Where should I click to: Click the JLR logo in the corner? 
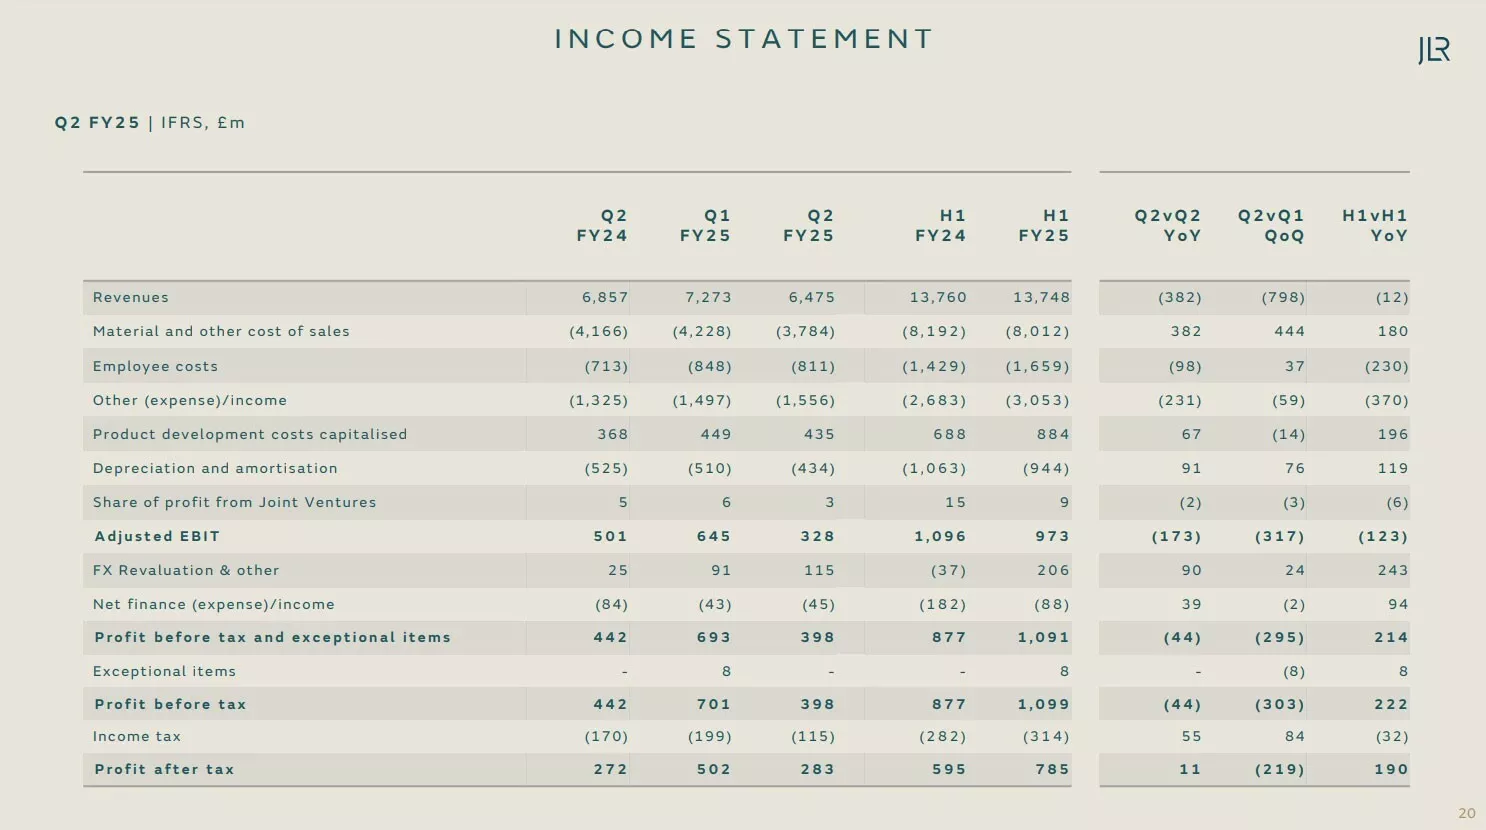[1434, 50]
